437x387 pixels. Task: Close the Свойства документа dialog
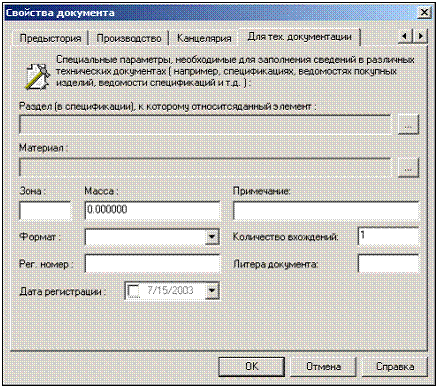[424, 13]
